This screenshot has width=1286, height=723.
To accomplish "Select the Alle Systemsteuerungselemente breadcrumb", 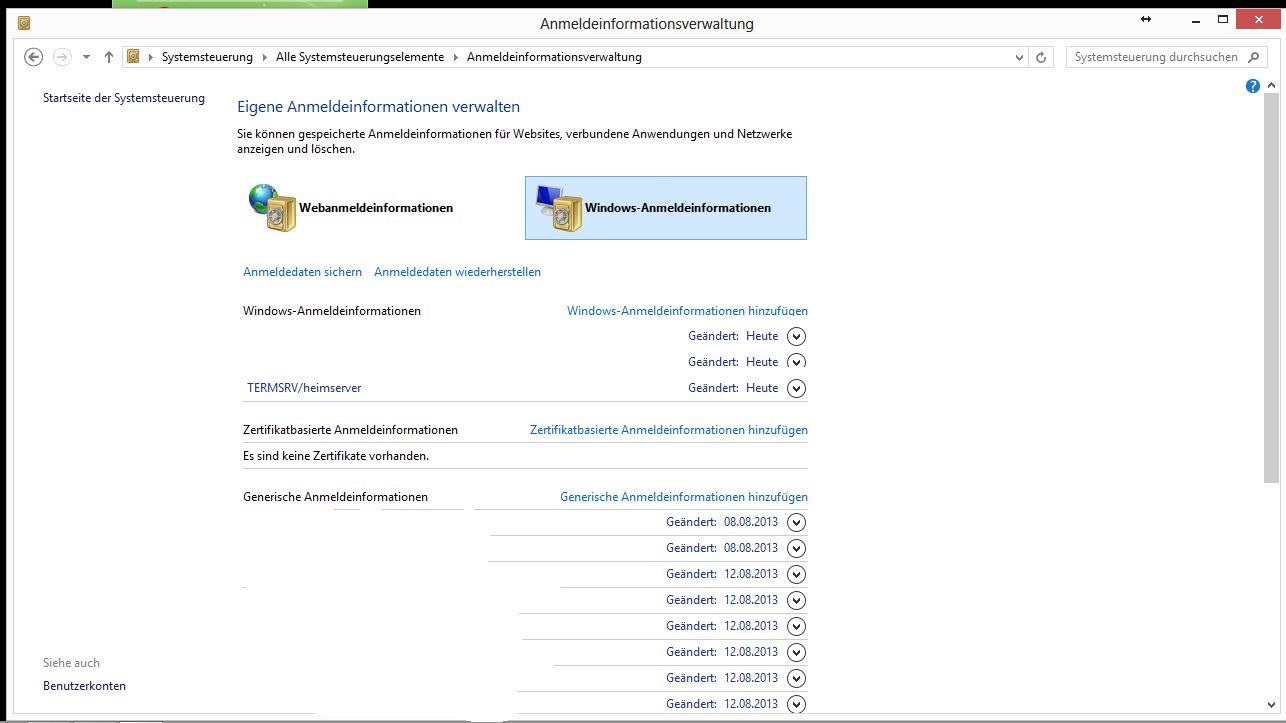I will point(360,57).
